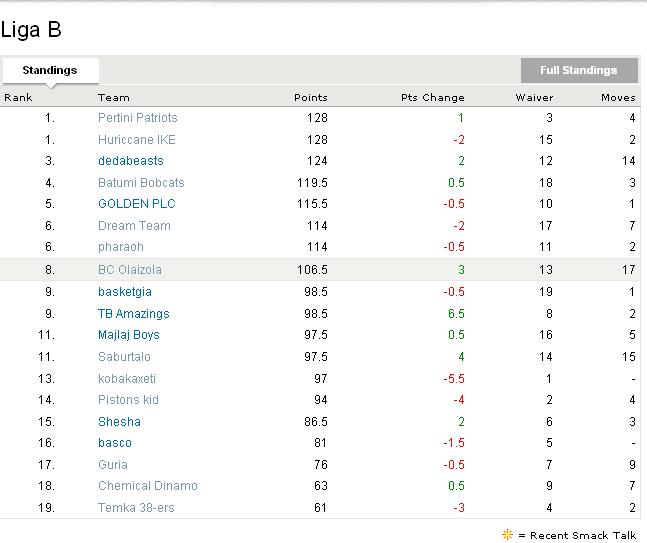Click the Points column header
The height and width of the screenshot is (543, 647).
[310, 97]
